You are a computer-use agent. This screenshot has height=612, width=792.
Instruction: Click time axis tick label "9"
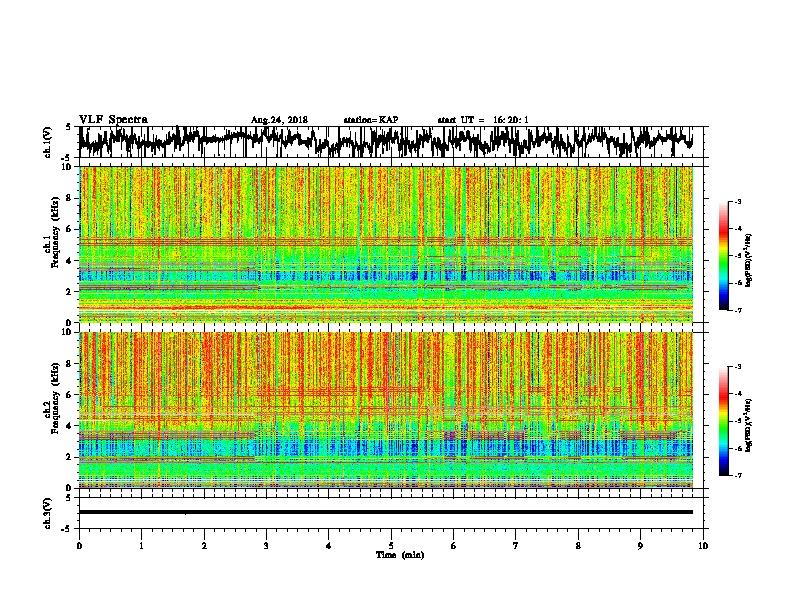(640, 546)
